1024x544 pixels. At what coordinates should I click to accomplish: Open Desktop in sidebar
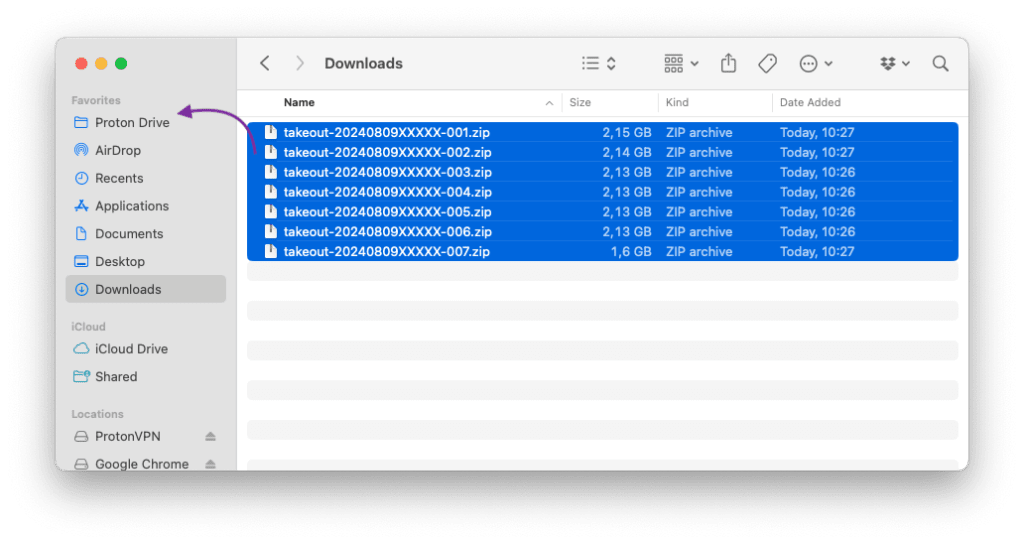[x=146, y=261]
